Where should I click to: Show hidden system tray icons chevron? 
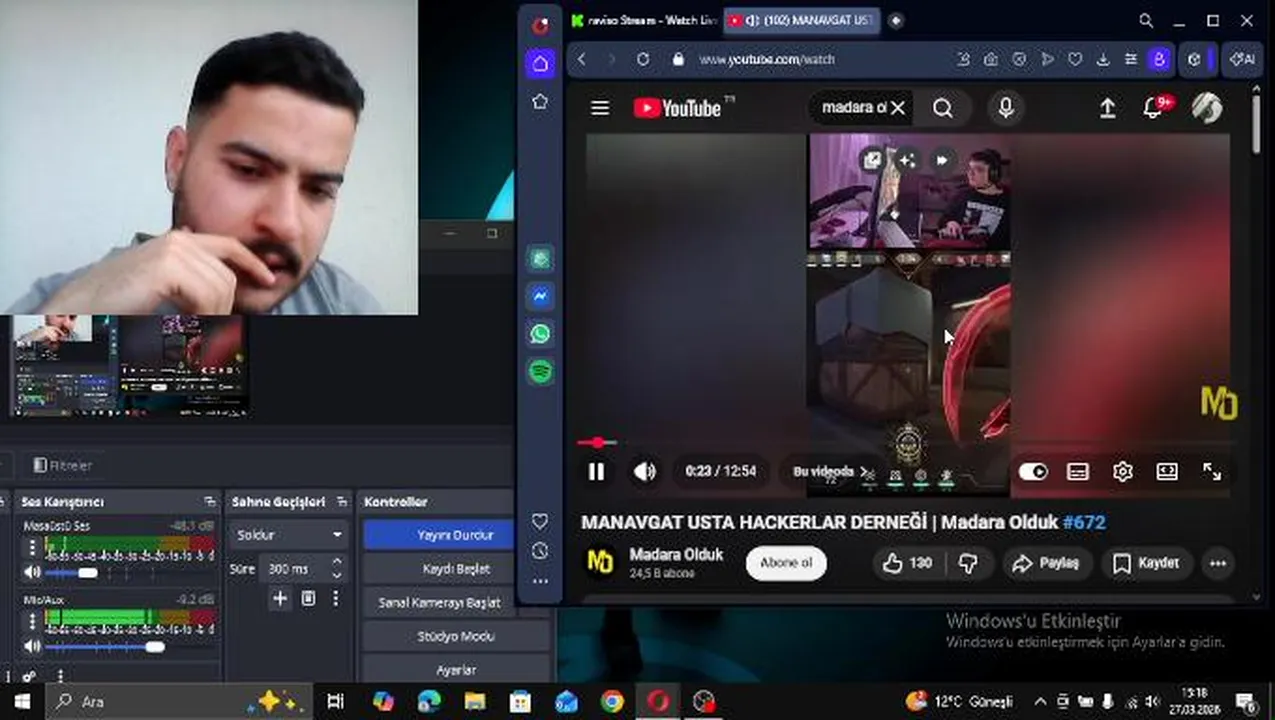coord(1040,701)
